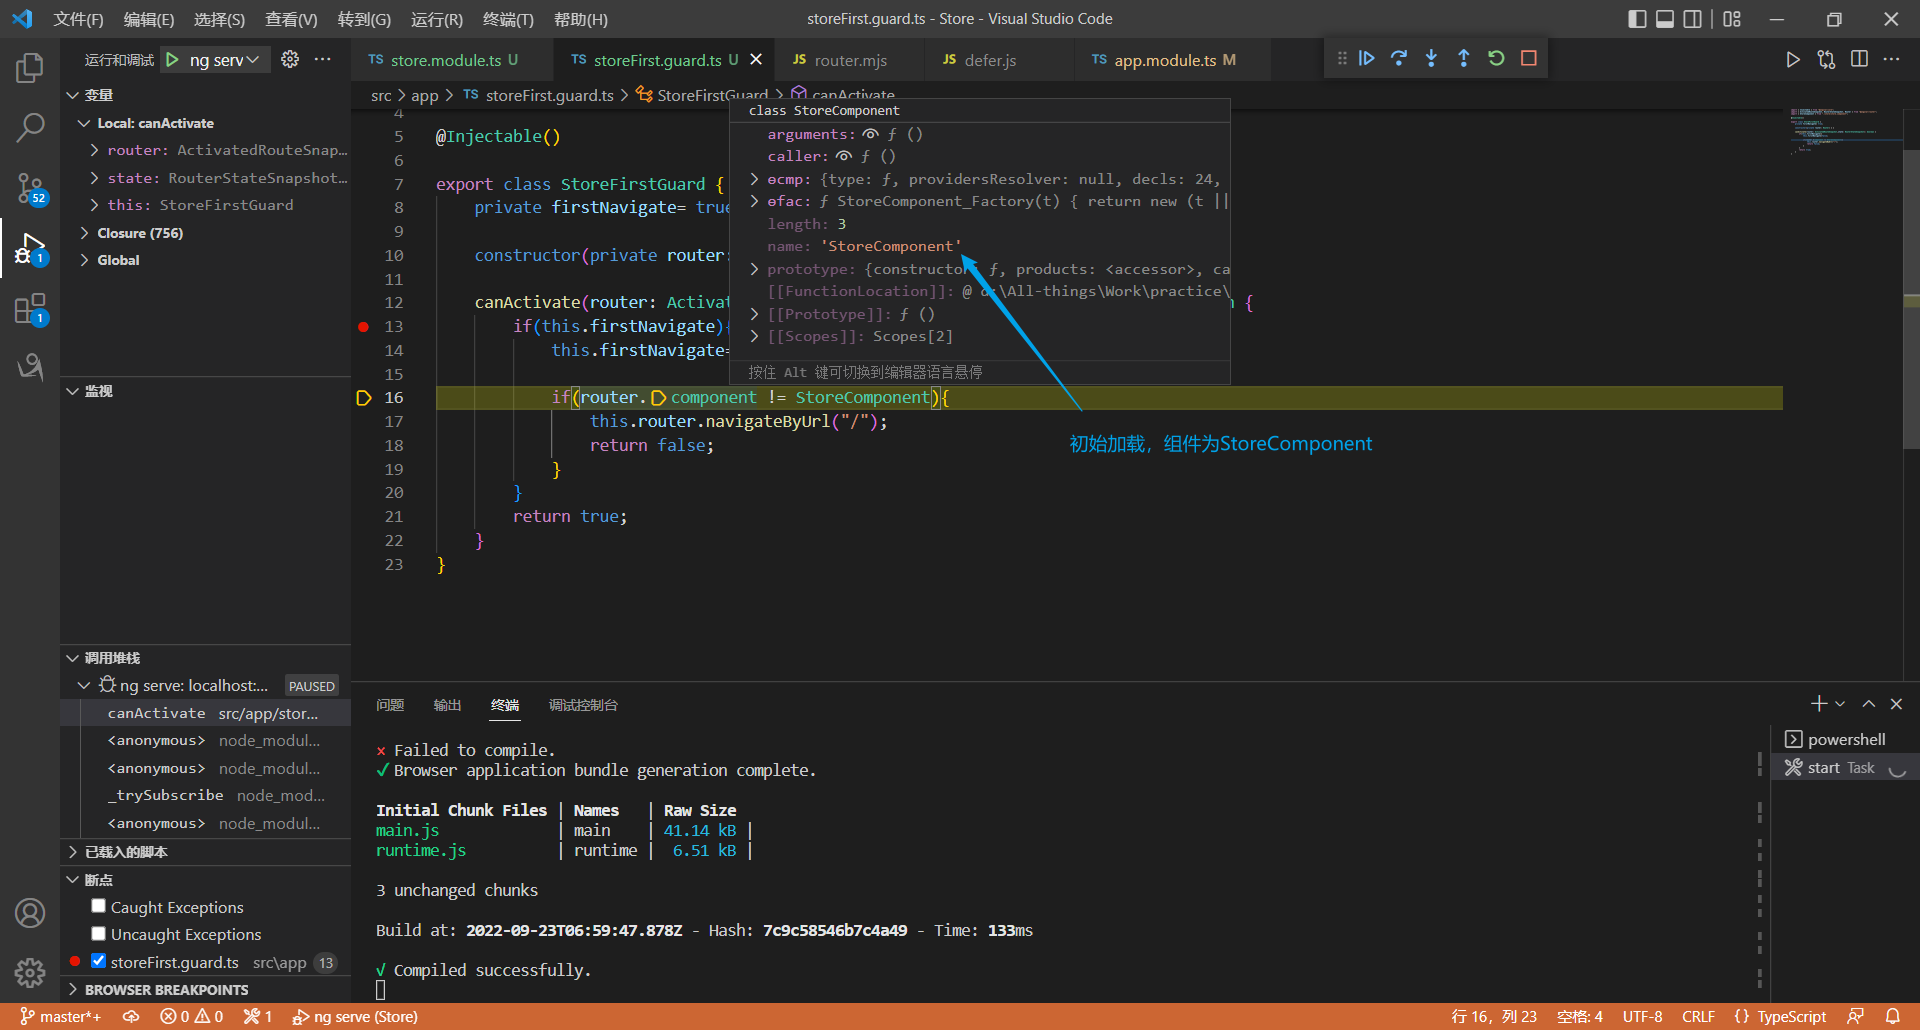This screenshot has height=1030, width=1920.
Task: Click the debug Step Into icon
Action: 1431,59
